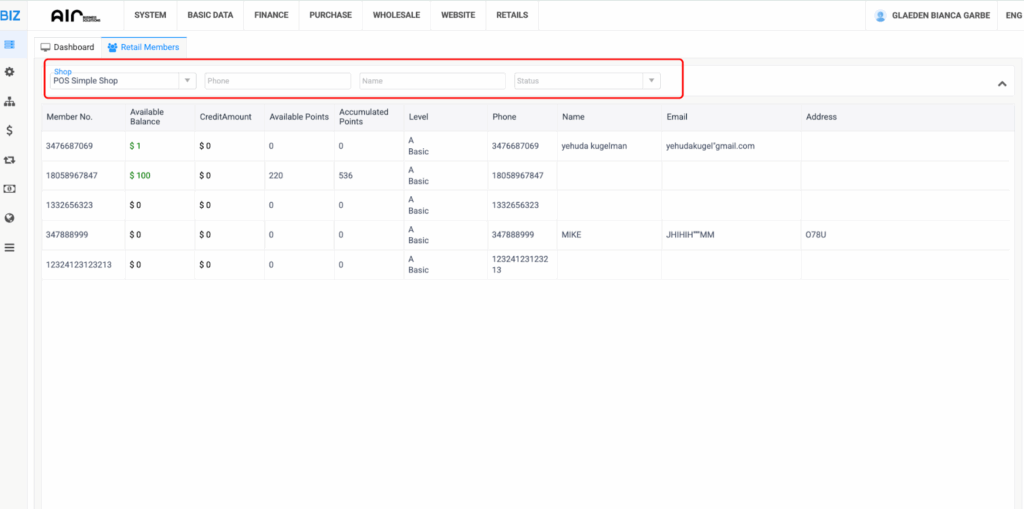Open the FINANCE menu
The image size is (1024, 509).
270,15
